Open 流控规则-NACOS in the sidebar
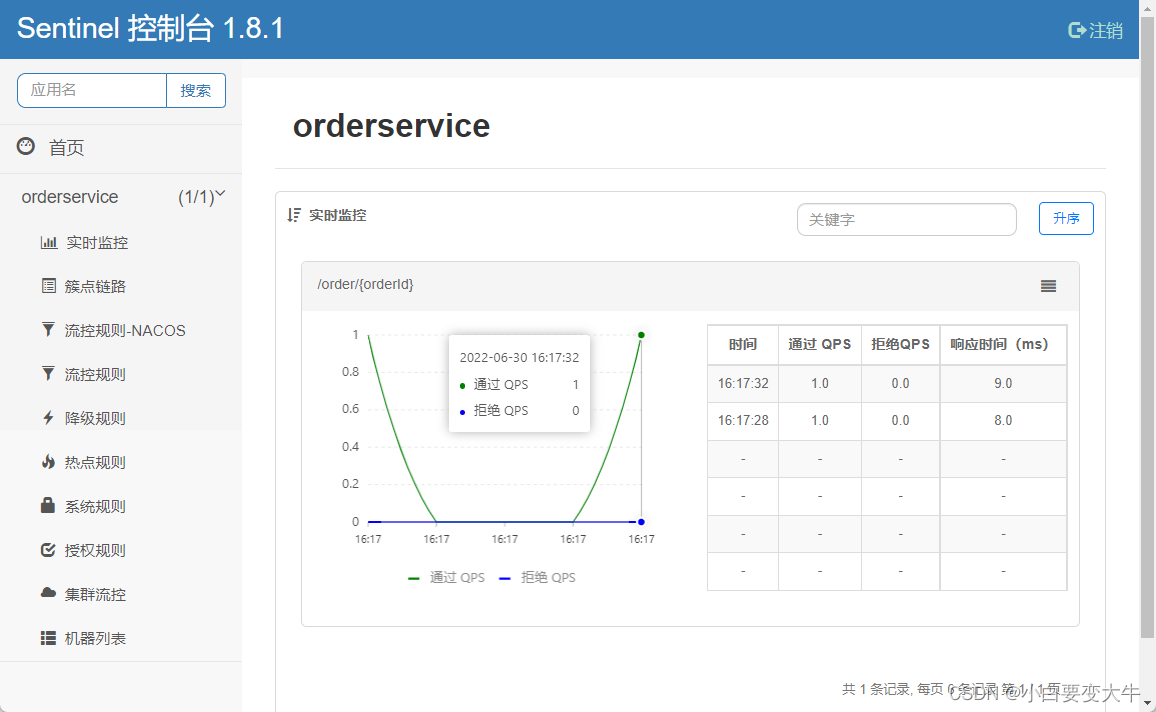 coord(125,330)
